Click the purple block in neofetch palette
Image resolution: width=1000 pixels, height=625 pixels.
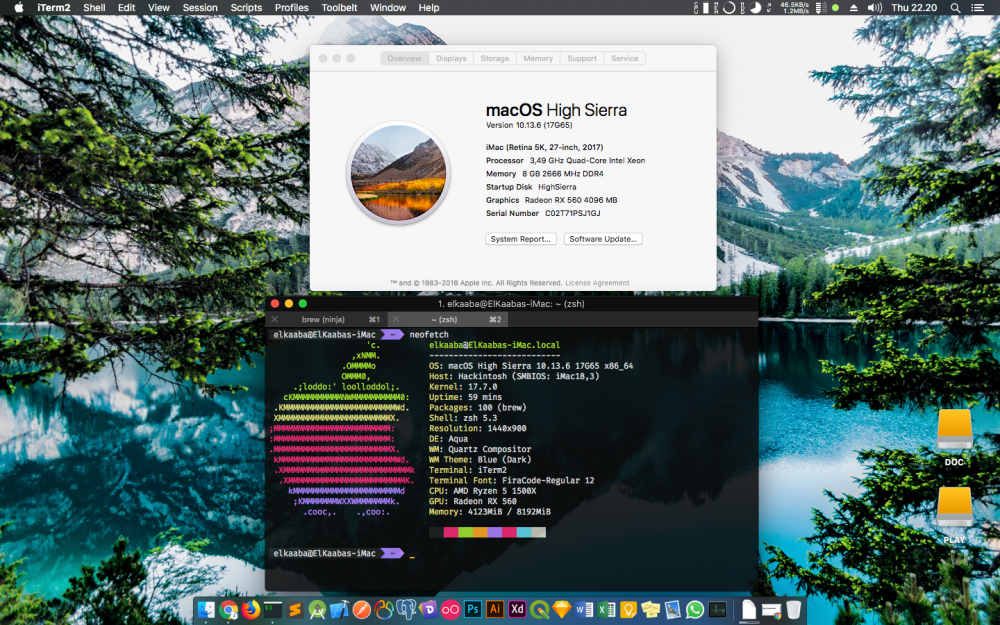[x=494, y=532]
